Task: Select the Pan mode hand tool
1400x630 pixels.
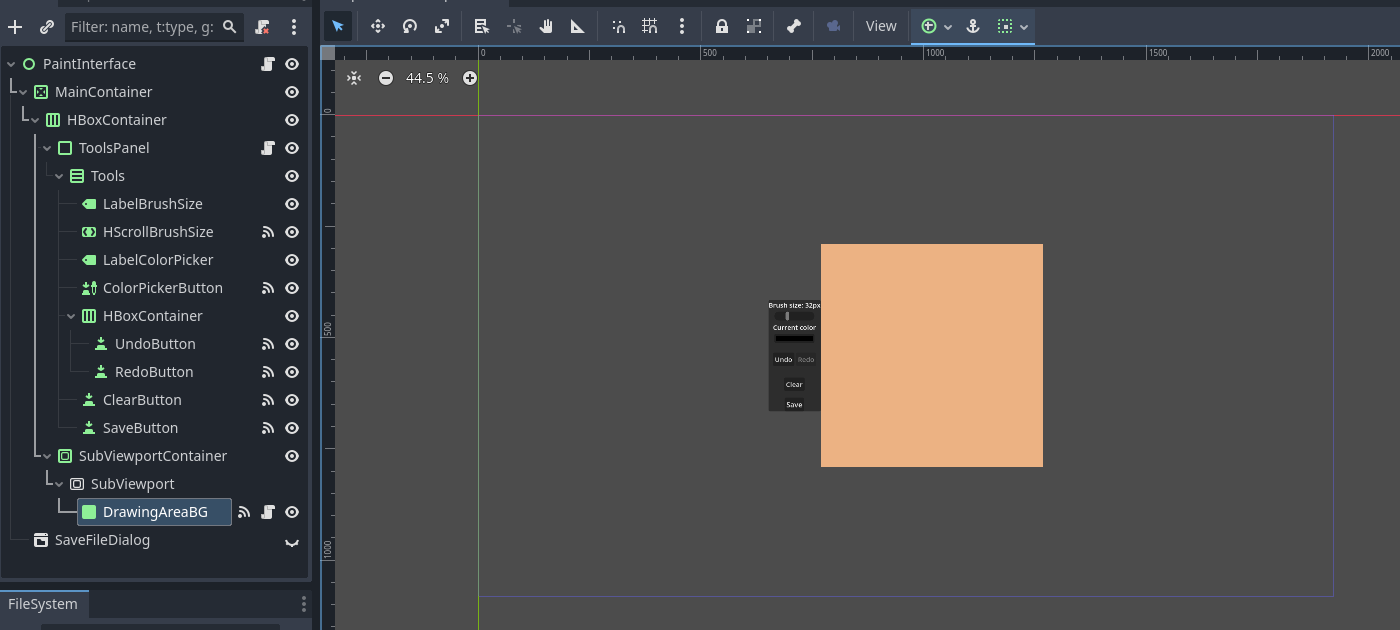Action: click(x=546, y=26)
